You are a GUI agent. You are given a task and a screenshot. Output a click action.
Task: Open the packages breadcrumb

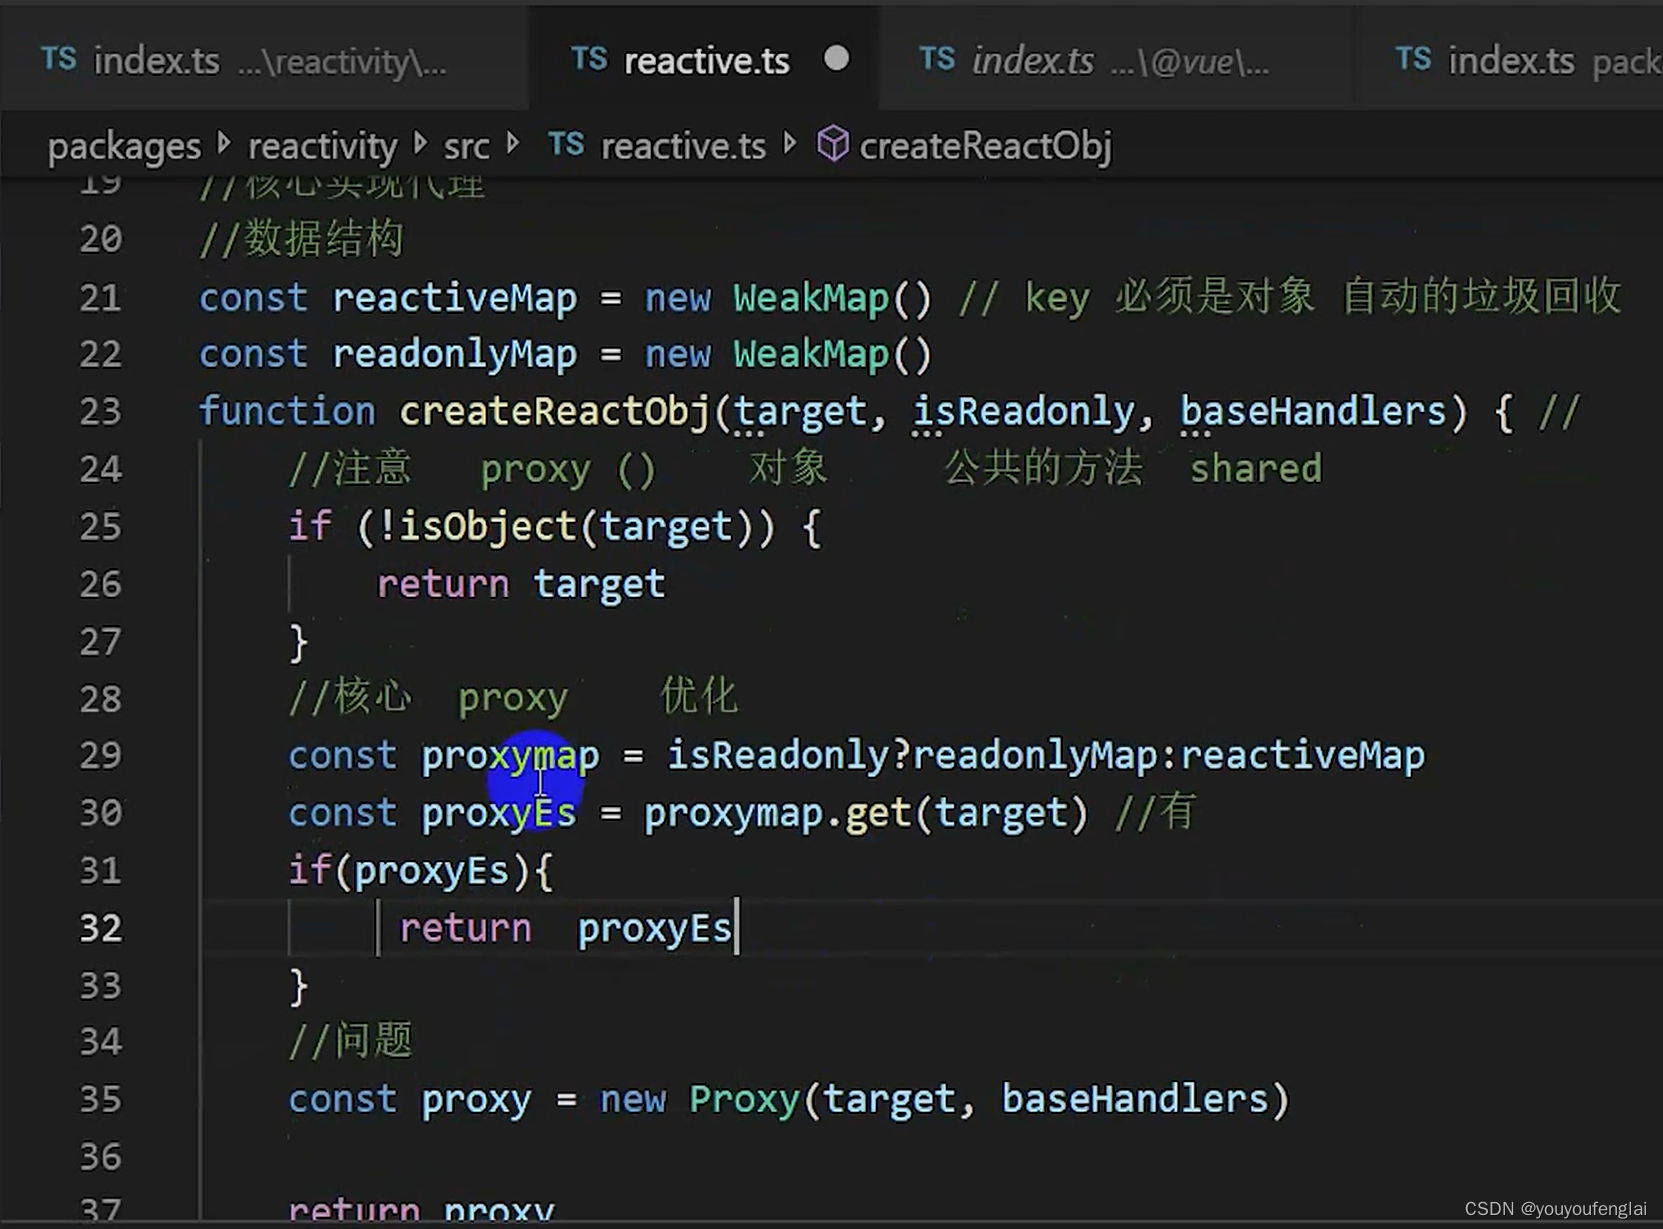tap(124, 147)
